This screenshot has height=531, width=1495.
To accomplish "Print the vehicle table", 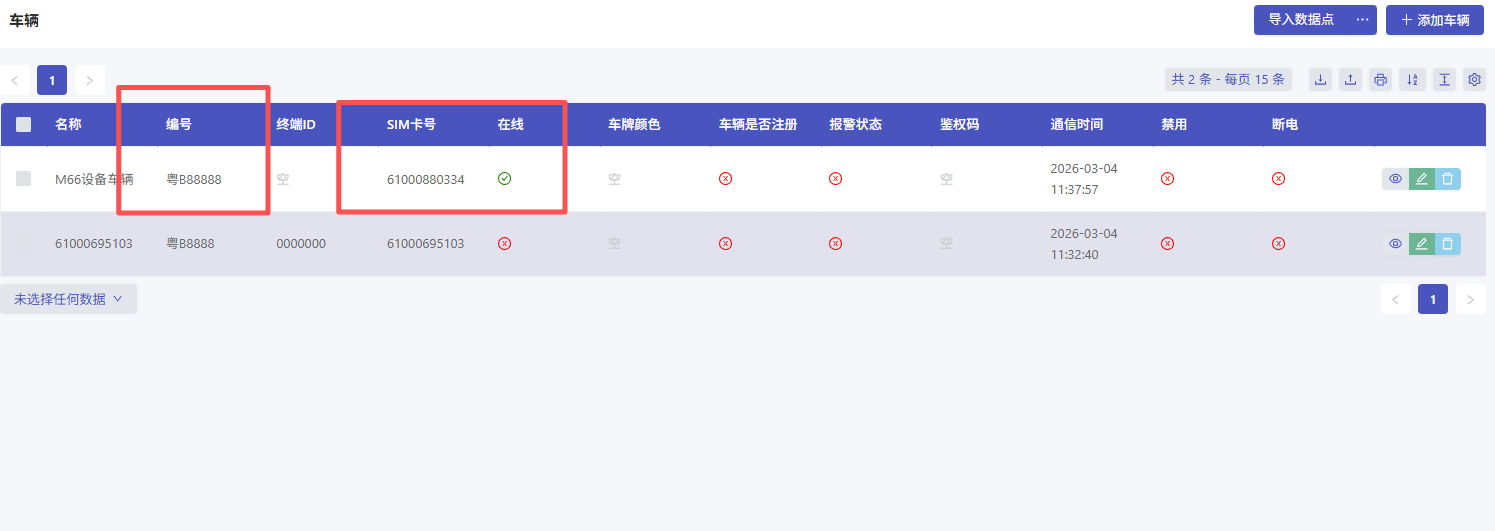I will pos(1381,80).
